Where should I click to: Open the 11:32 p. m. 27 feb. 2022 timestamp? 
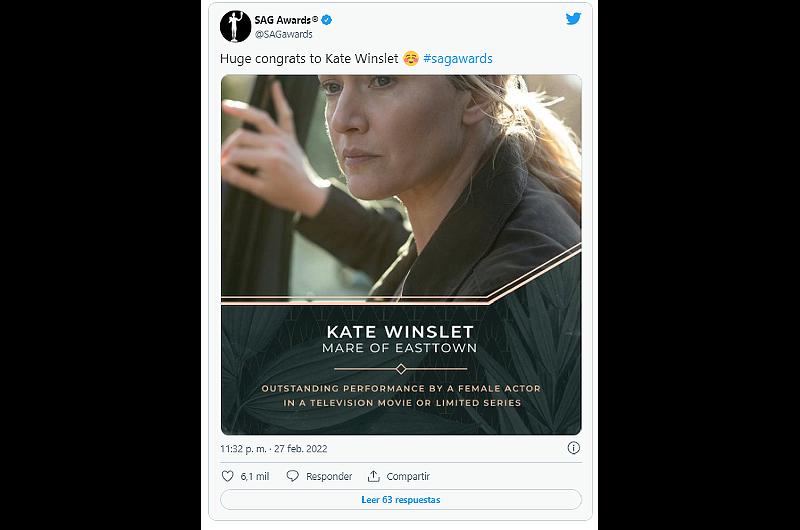273,449
